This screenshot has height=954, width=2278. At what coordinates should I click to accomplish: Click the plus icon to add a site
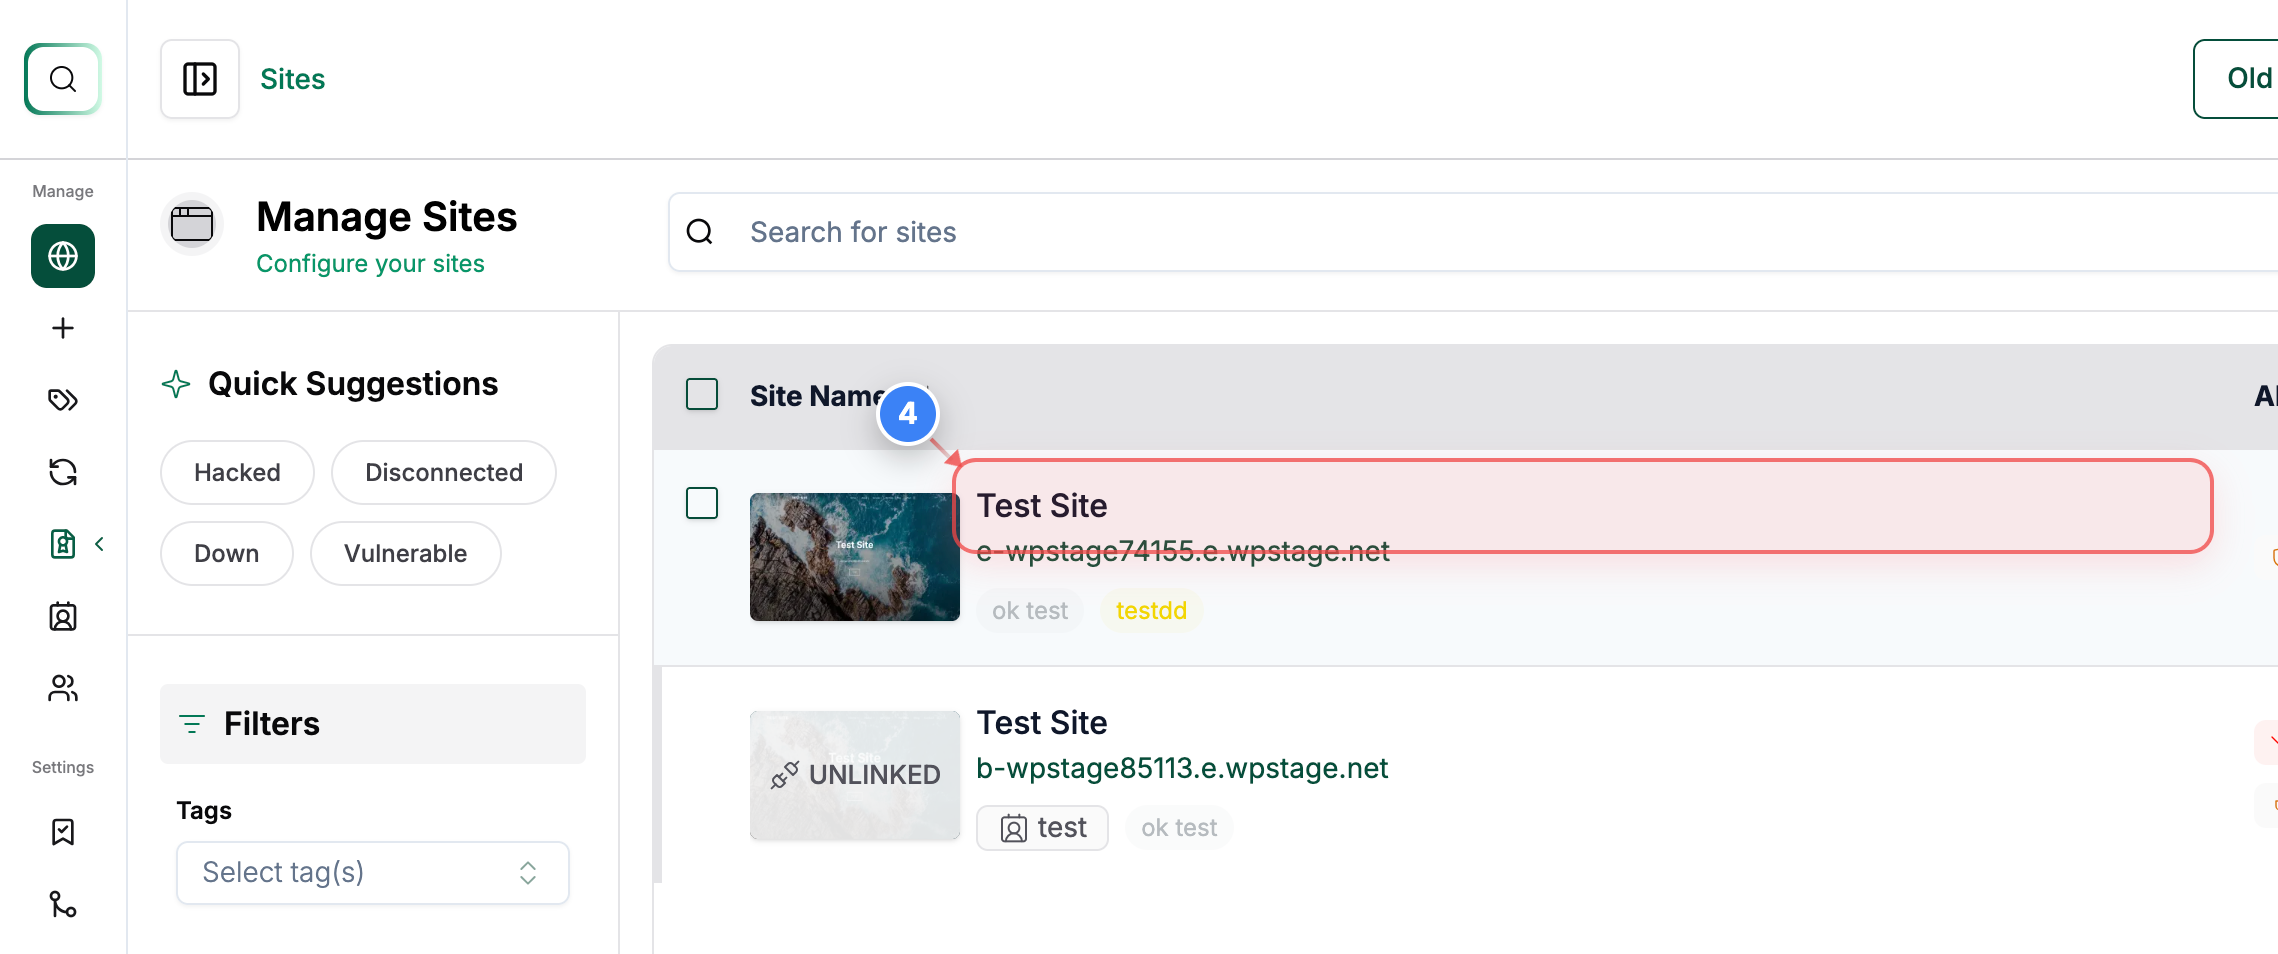(x=62, y=328)
